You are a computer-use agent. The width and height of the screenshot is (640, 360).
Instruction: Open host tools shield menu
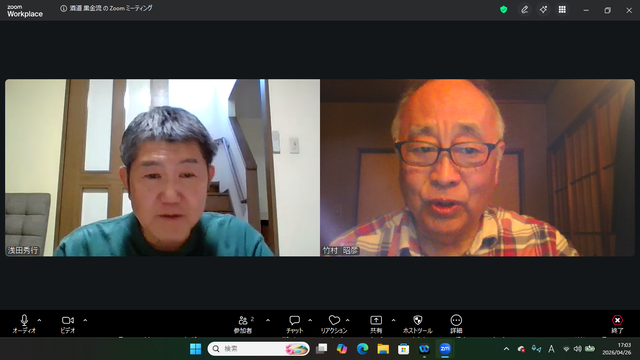pyautogui.click(x=417, y=324)
